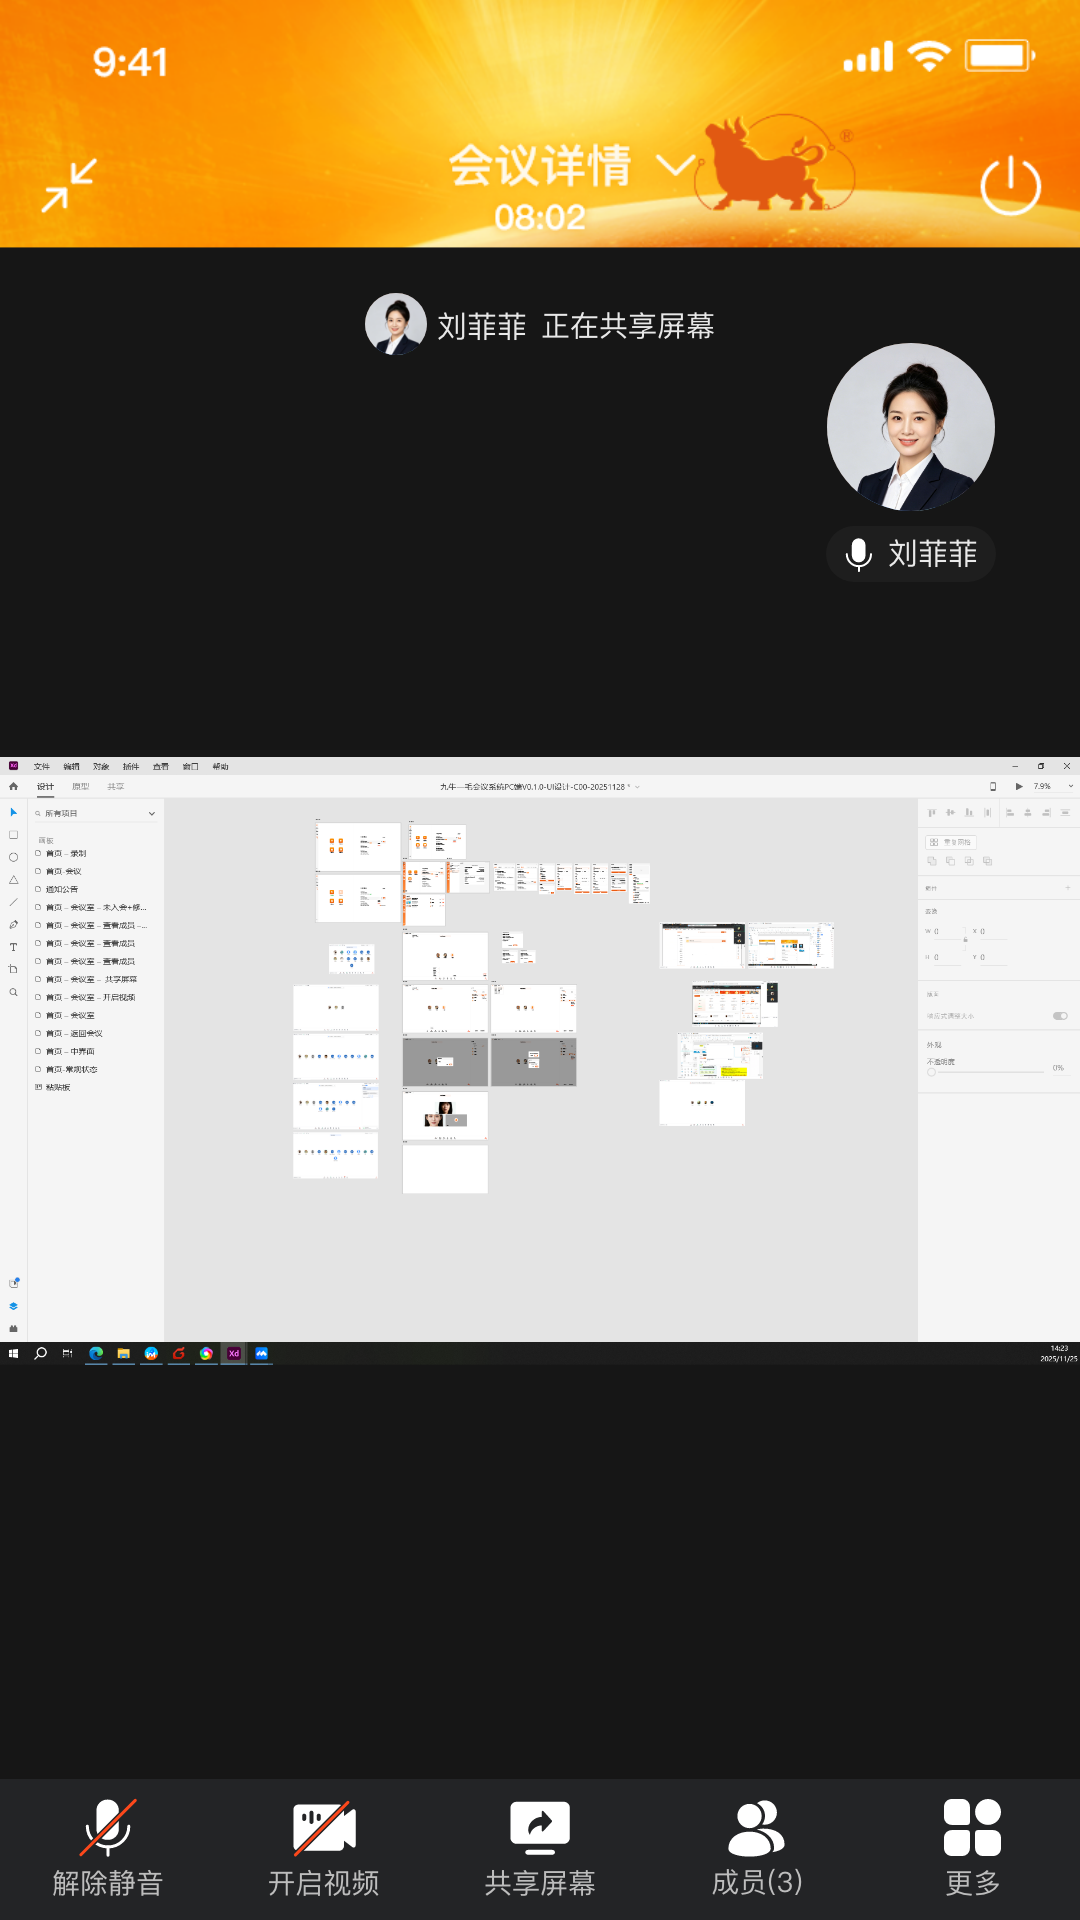Tap the 共享屏幕 button
Screen dimensions: 1080x1920
click(540, 1848)
